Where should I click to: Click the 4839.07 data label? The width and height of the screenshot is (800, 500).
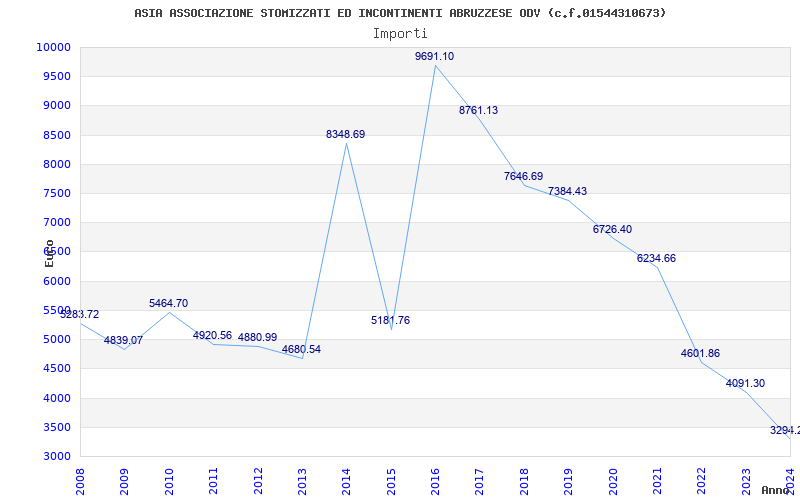[123, 340]
